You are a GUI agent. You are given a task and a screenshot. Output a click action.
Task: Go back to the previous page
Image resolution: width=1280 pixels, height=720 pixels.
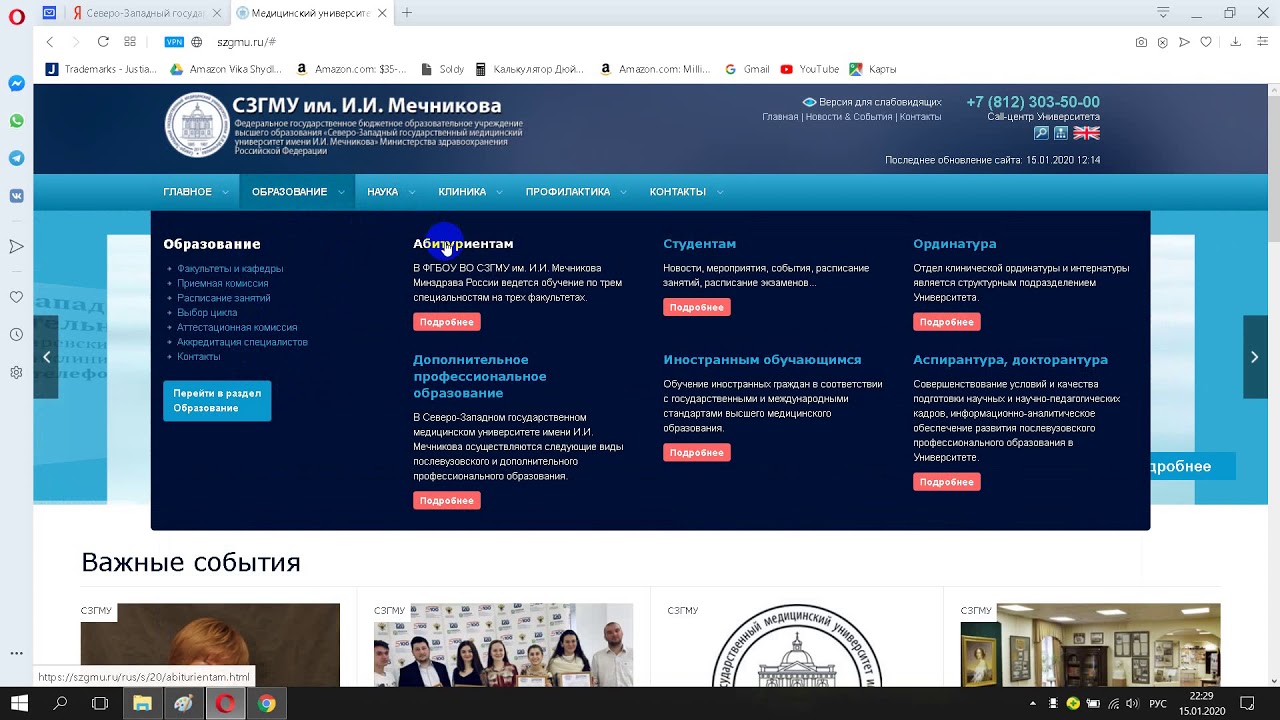click(x=50, y=42)
